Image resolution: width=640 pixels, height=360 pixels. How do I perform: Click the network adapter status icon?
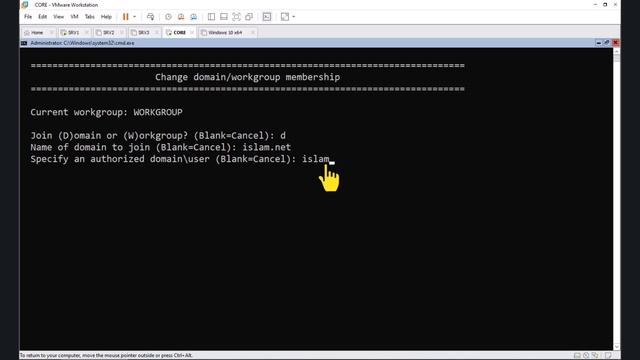(x=595, y=356)
